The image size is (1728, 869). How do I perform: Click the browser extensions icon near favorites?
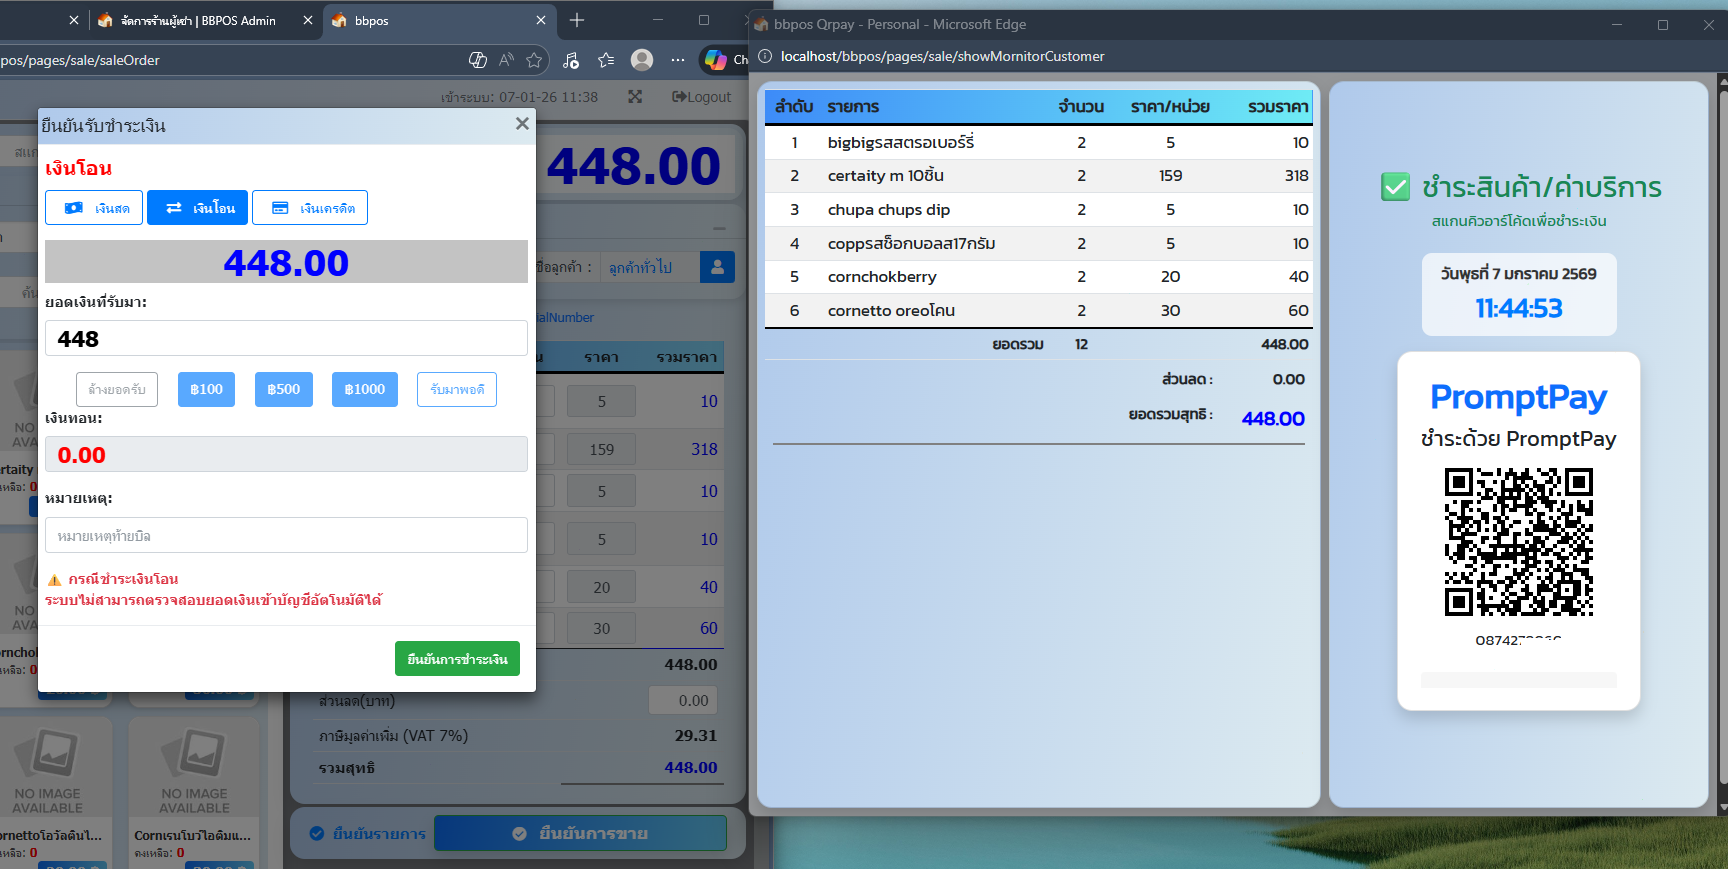[570, 60]
